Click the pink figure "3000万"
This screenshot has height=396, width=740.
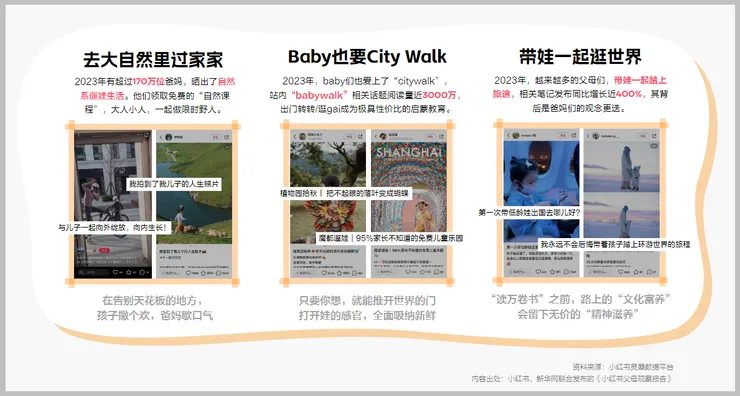point(439,95)
